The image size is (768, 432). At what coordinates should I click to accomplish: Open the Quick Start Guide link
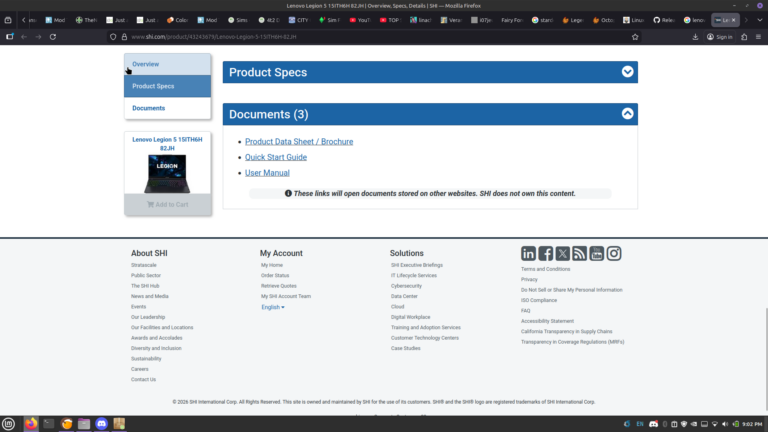[x=276, y=157]
